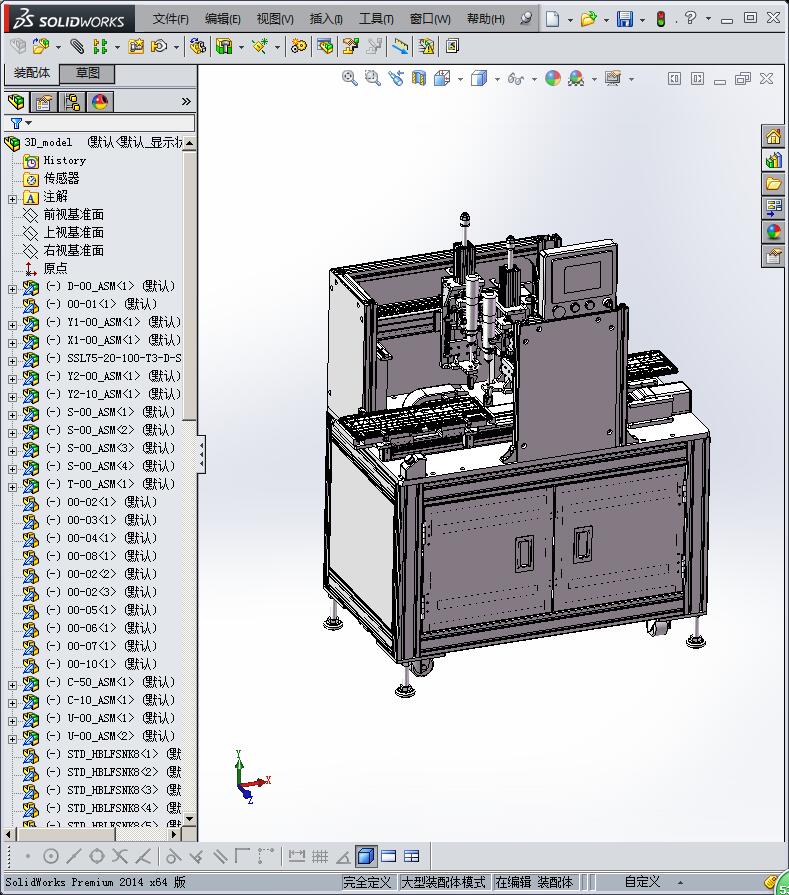
Task: Select the 3D_model root assembly
Action: pyautogui.click(x=48, y=142)
